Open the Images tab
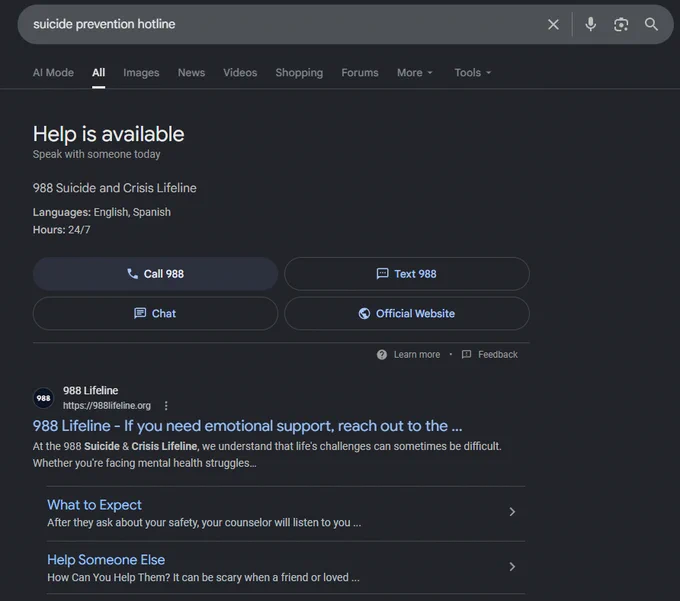Viewport: 680px width, 601px height. pyautogui.click(x=141, y=72)
